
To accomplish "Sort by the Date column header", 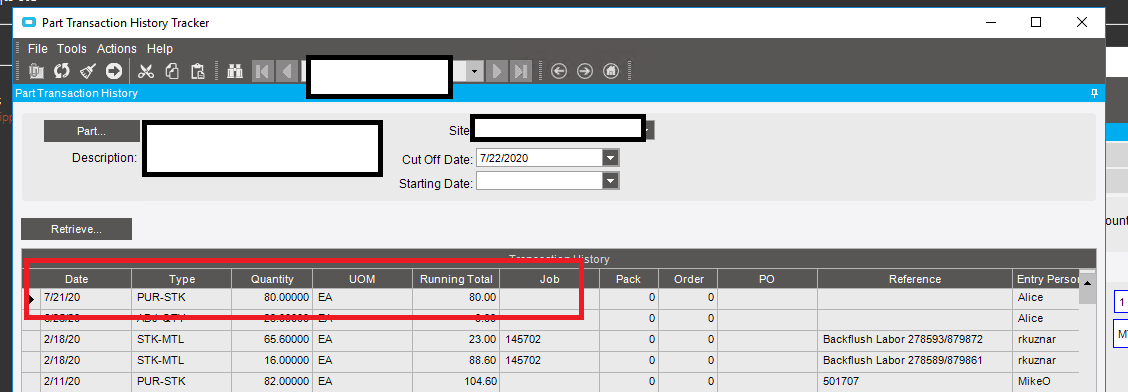I will [76, 279].
